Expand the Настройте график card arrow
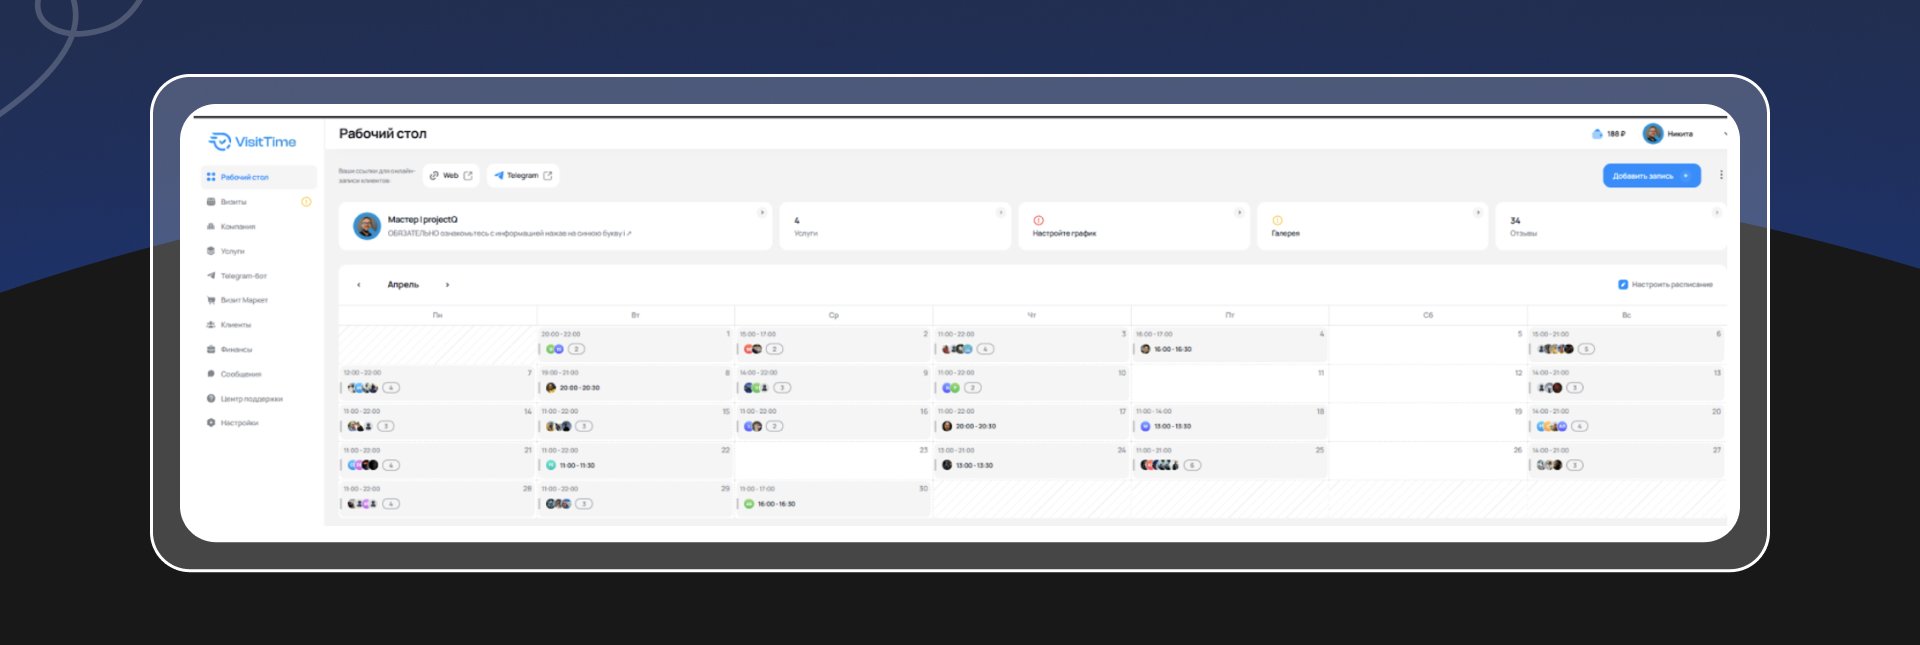This screenshot has width=1920, height=645. pos(1239,212)
